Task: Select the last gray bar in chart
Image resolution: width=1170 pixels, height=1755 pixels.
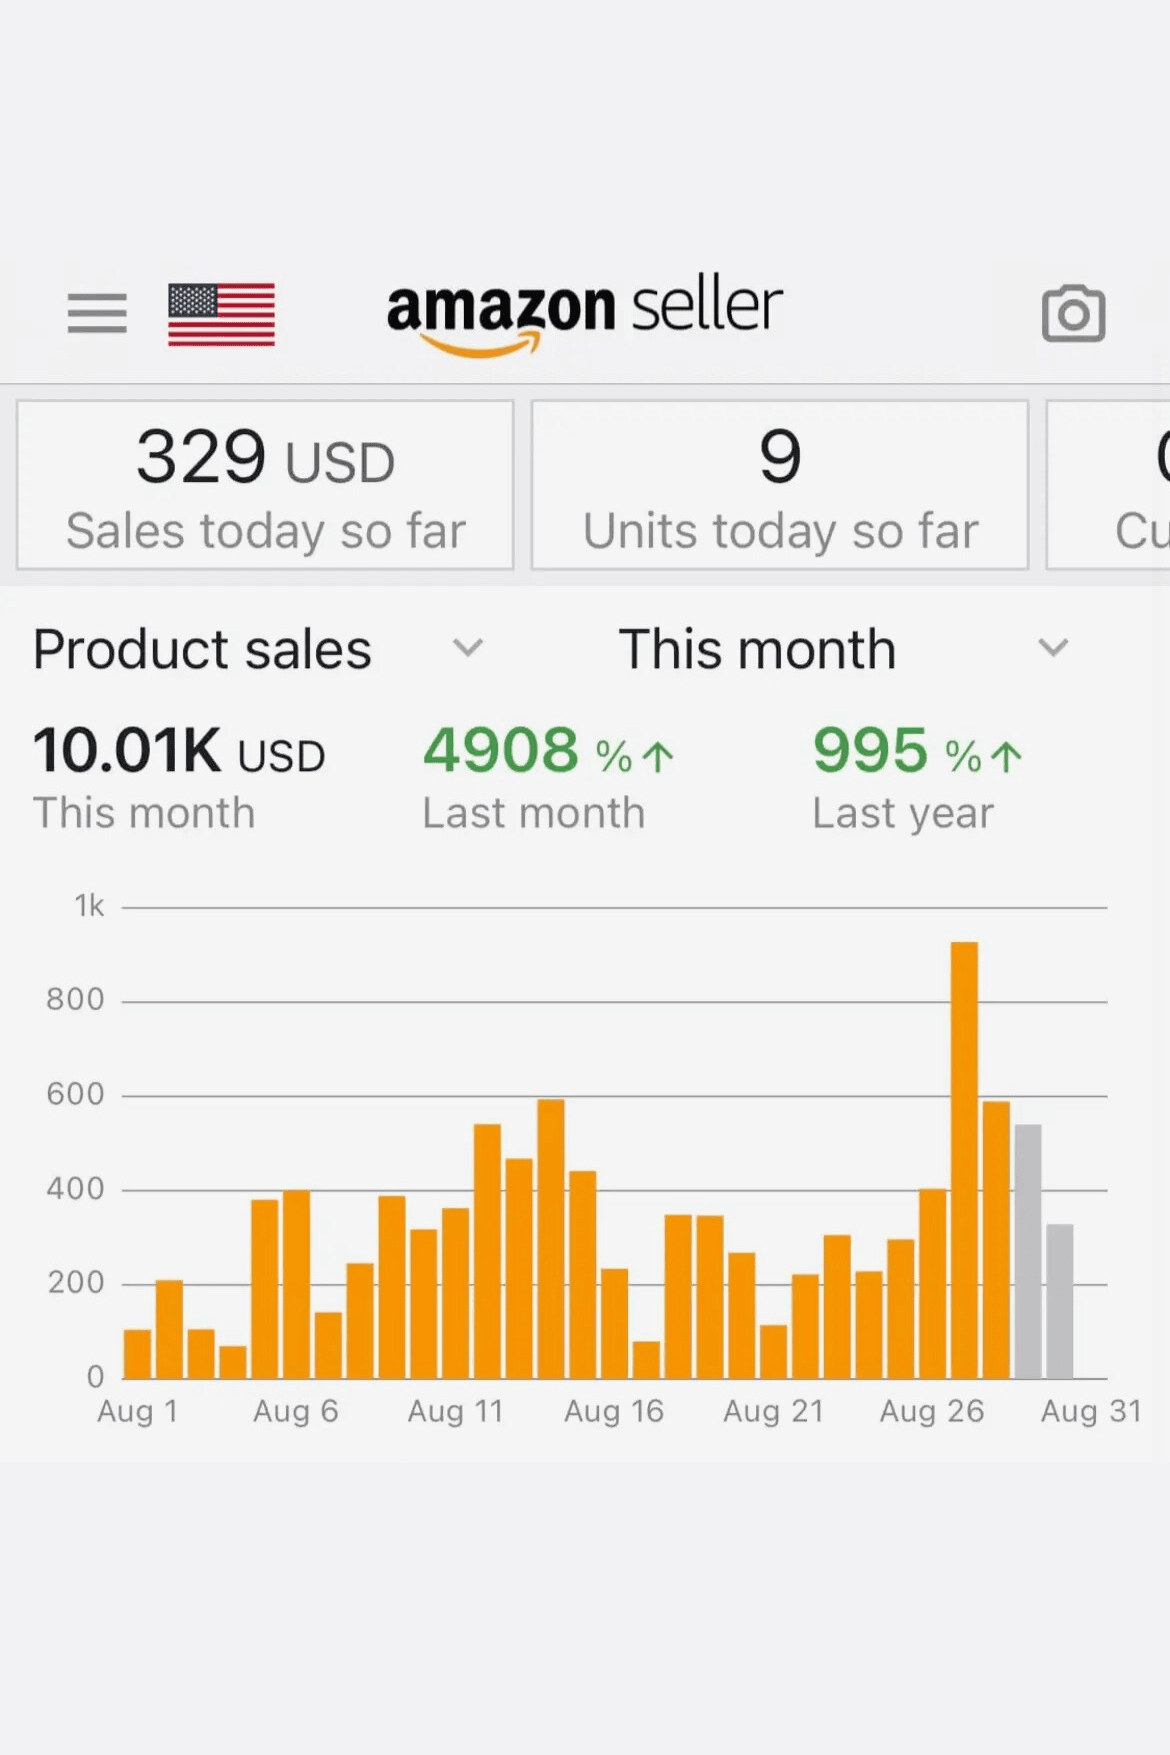Action: pos(1060,1302)
